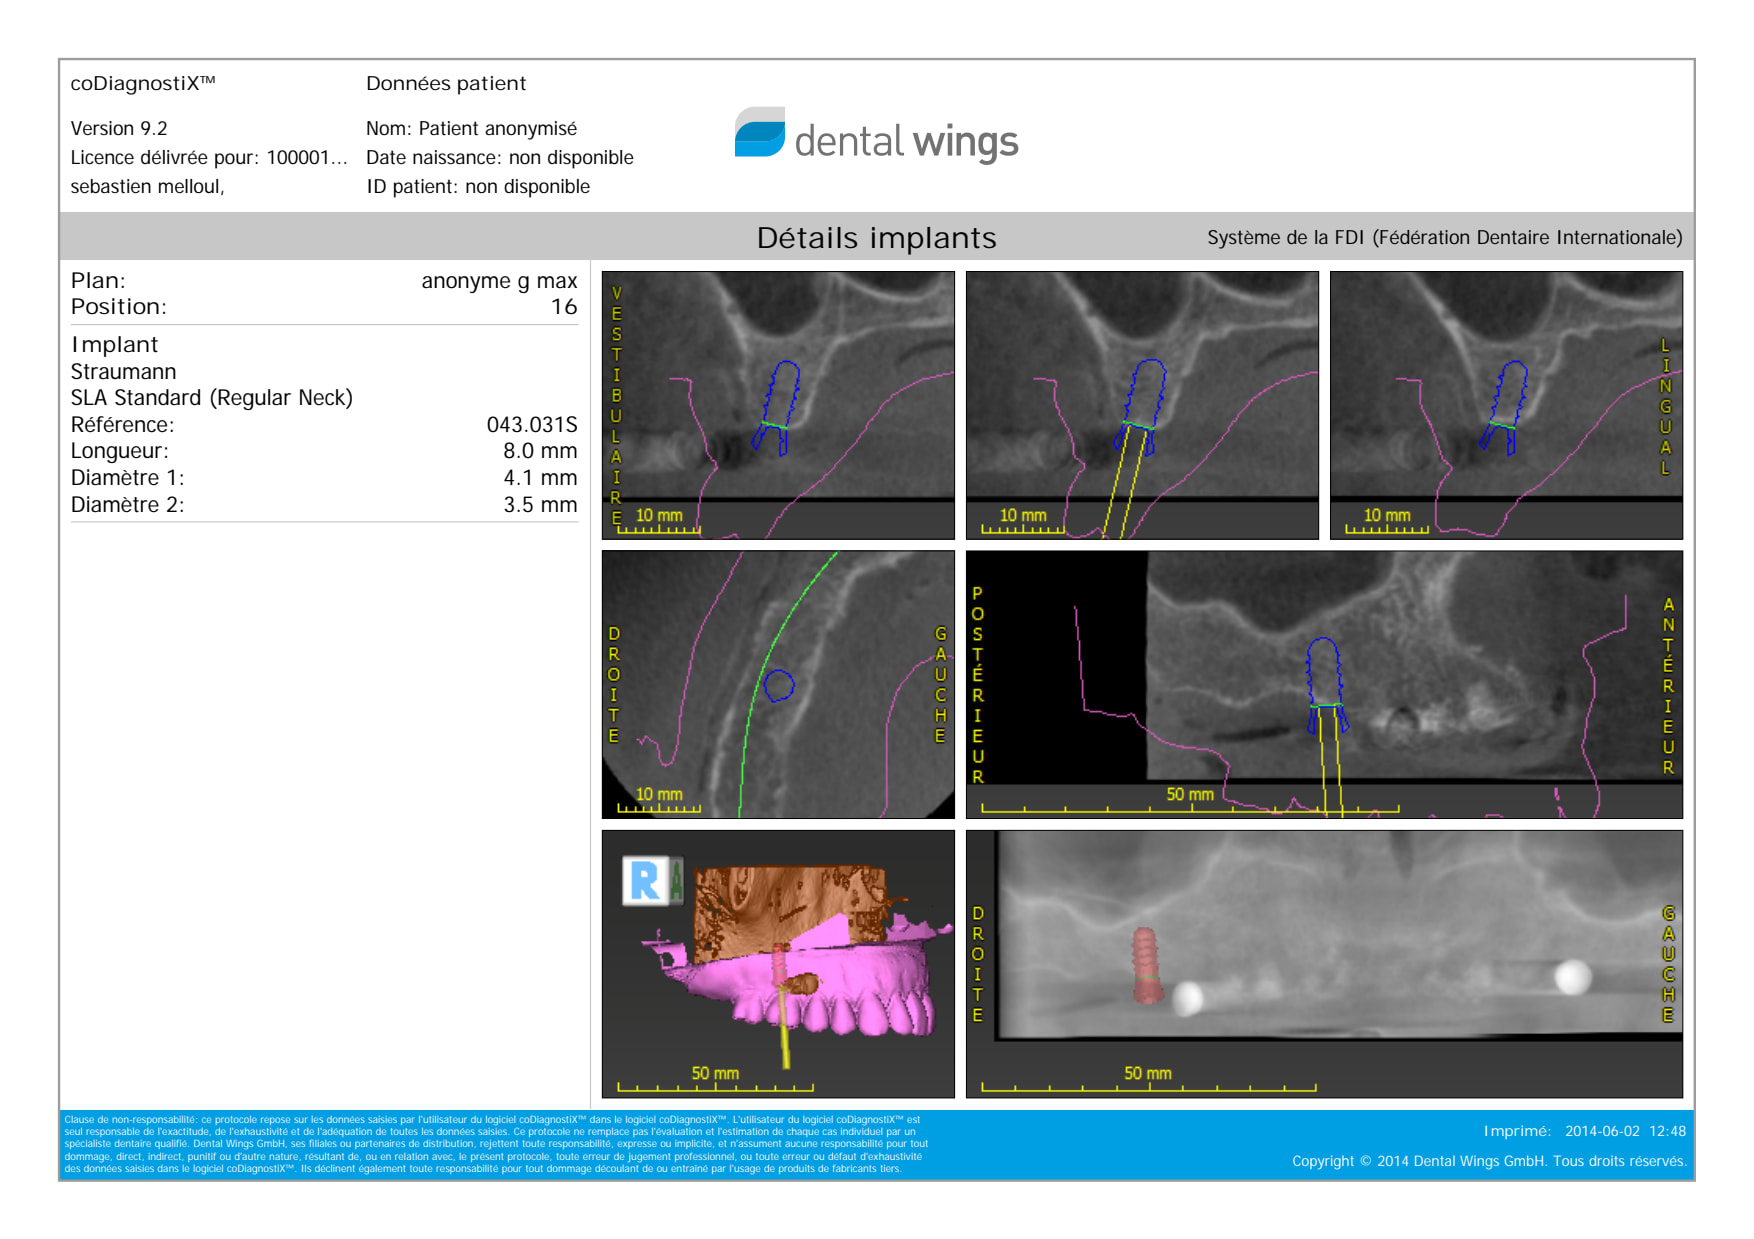Select the reference number 043.031S
This screenshot has width=1754, height=1239.
coord(531,425)
